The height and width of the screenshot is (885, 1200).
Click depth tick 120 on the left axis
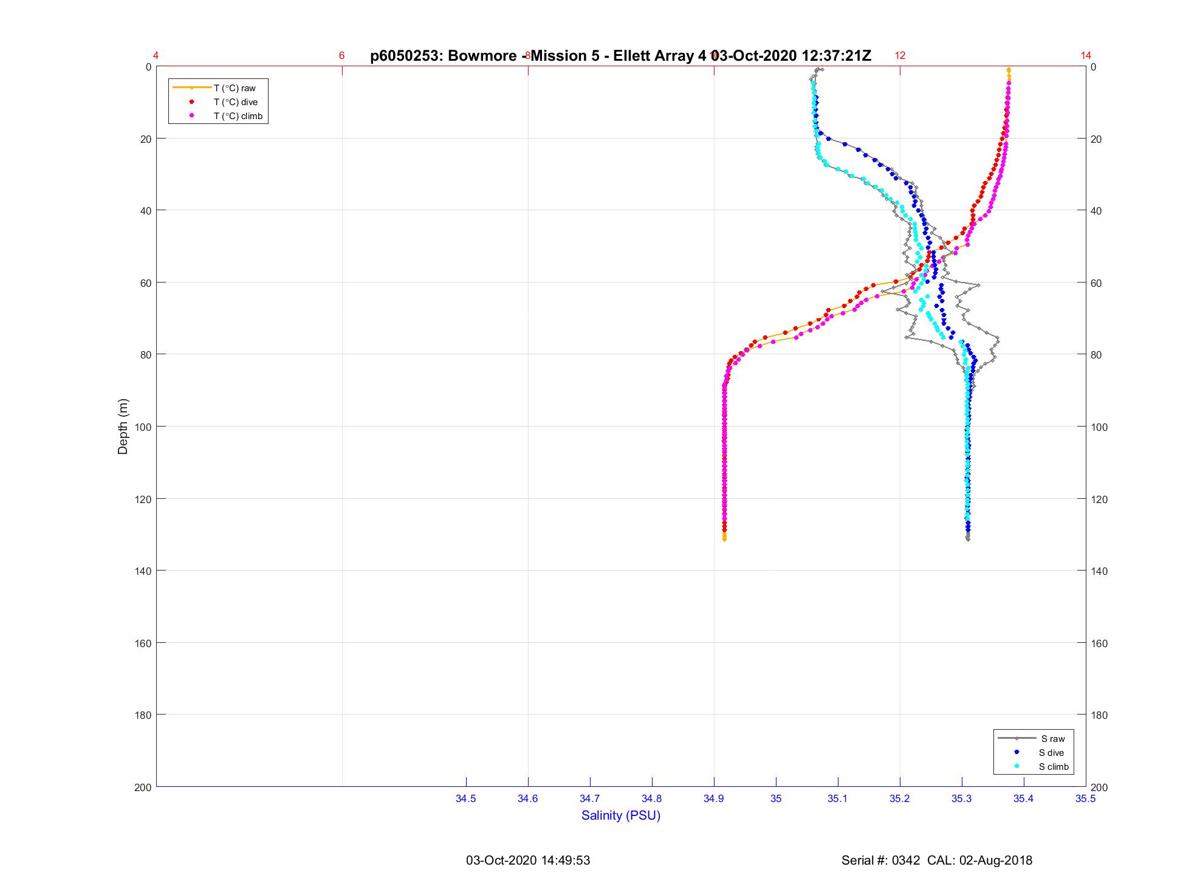143,499
